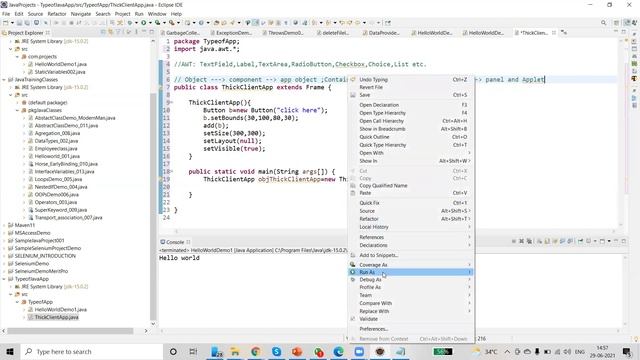
Task: Choose Quick Fix in context menu
Action: point(411,203)
